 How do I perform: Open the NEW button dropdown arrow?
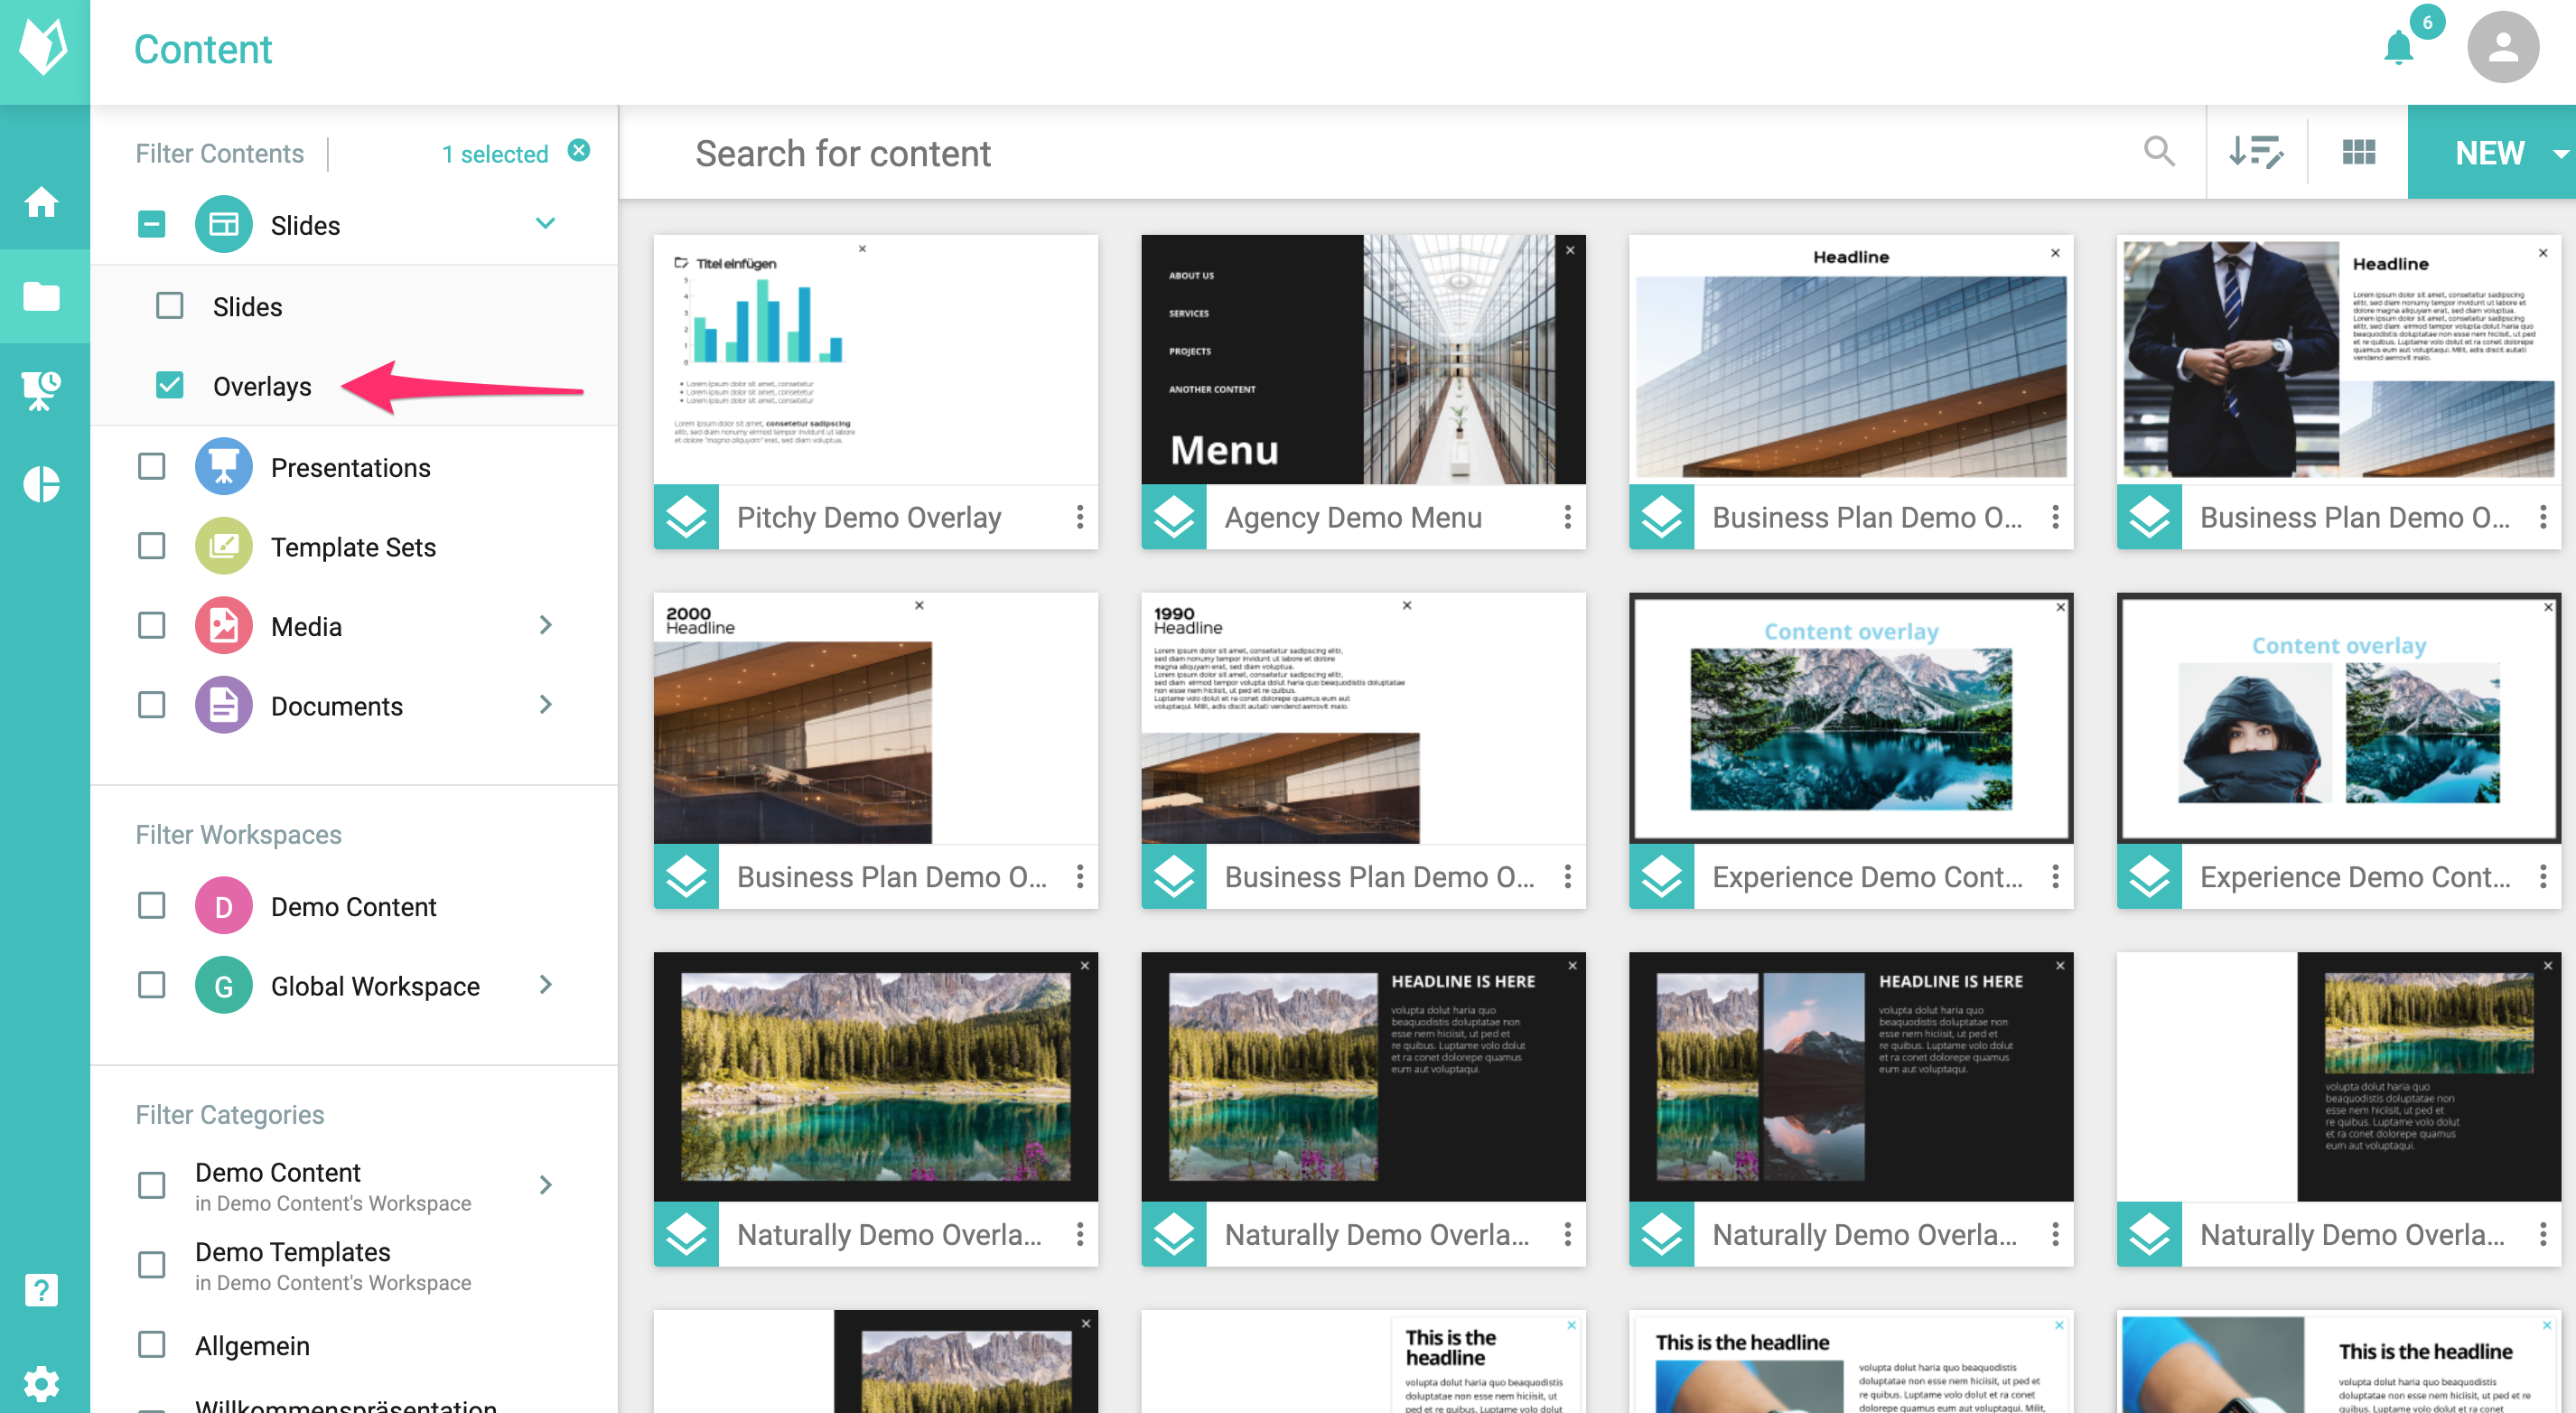point(2560,154)
